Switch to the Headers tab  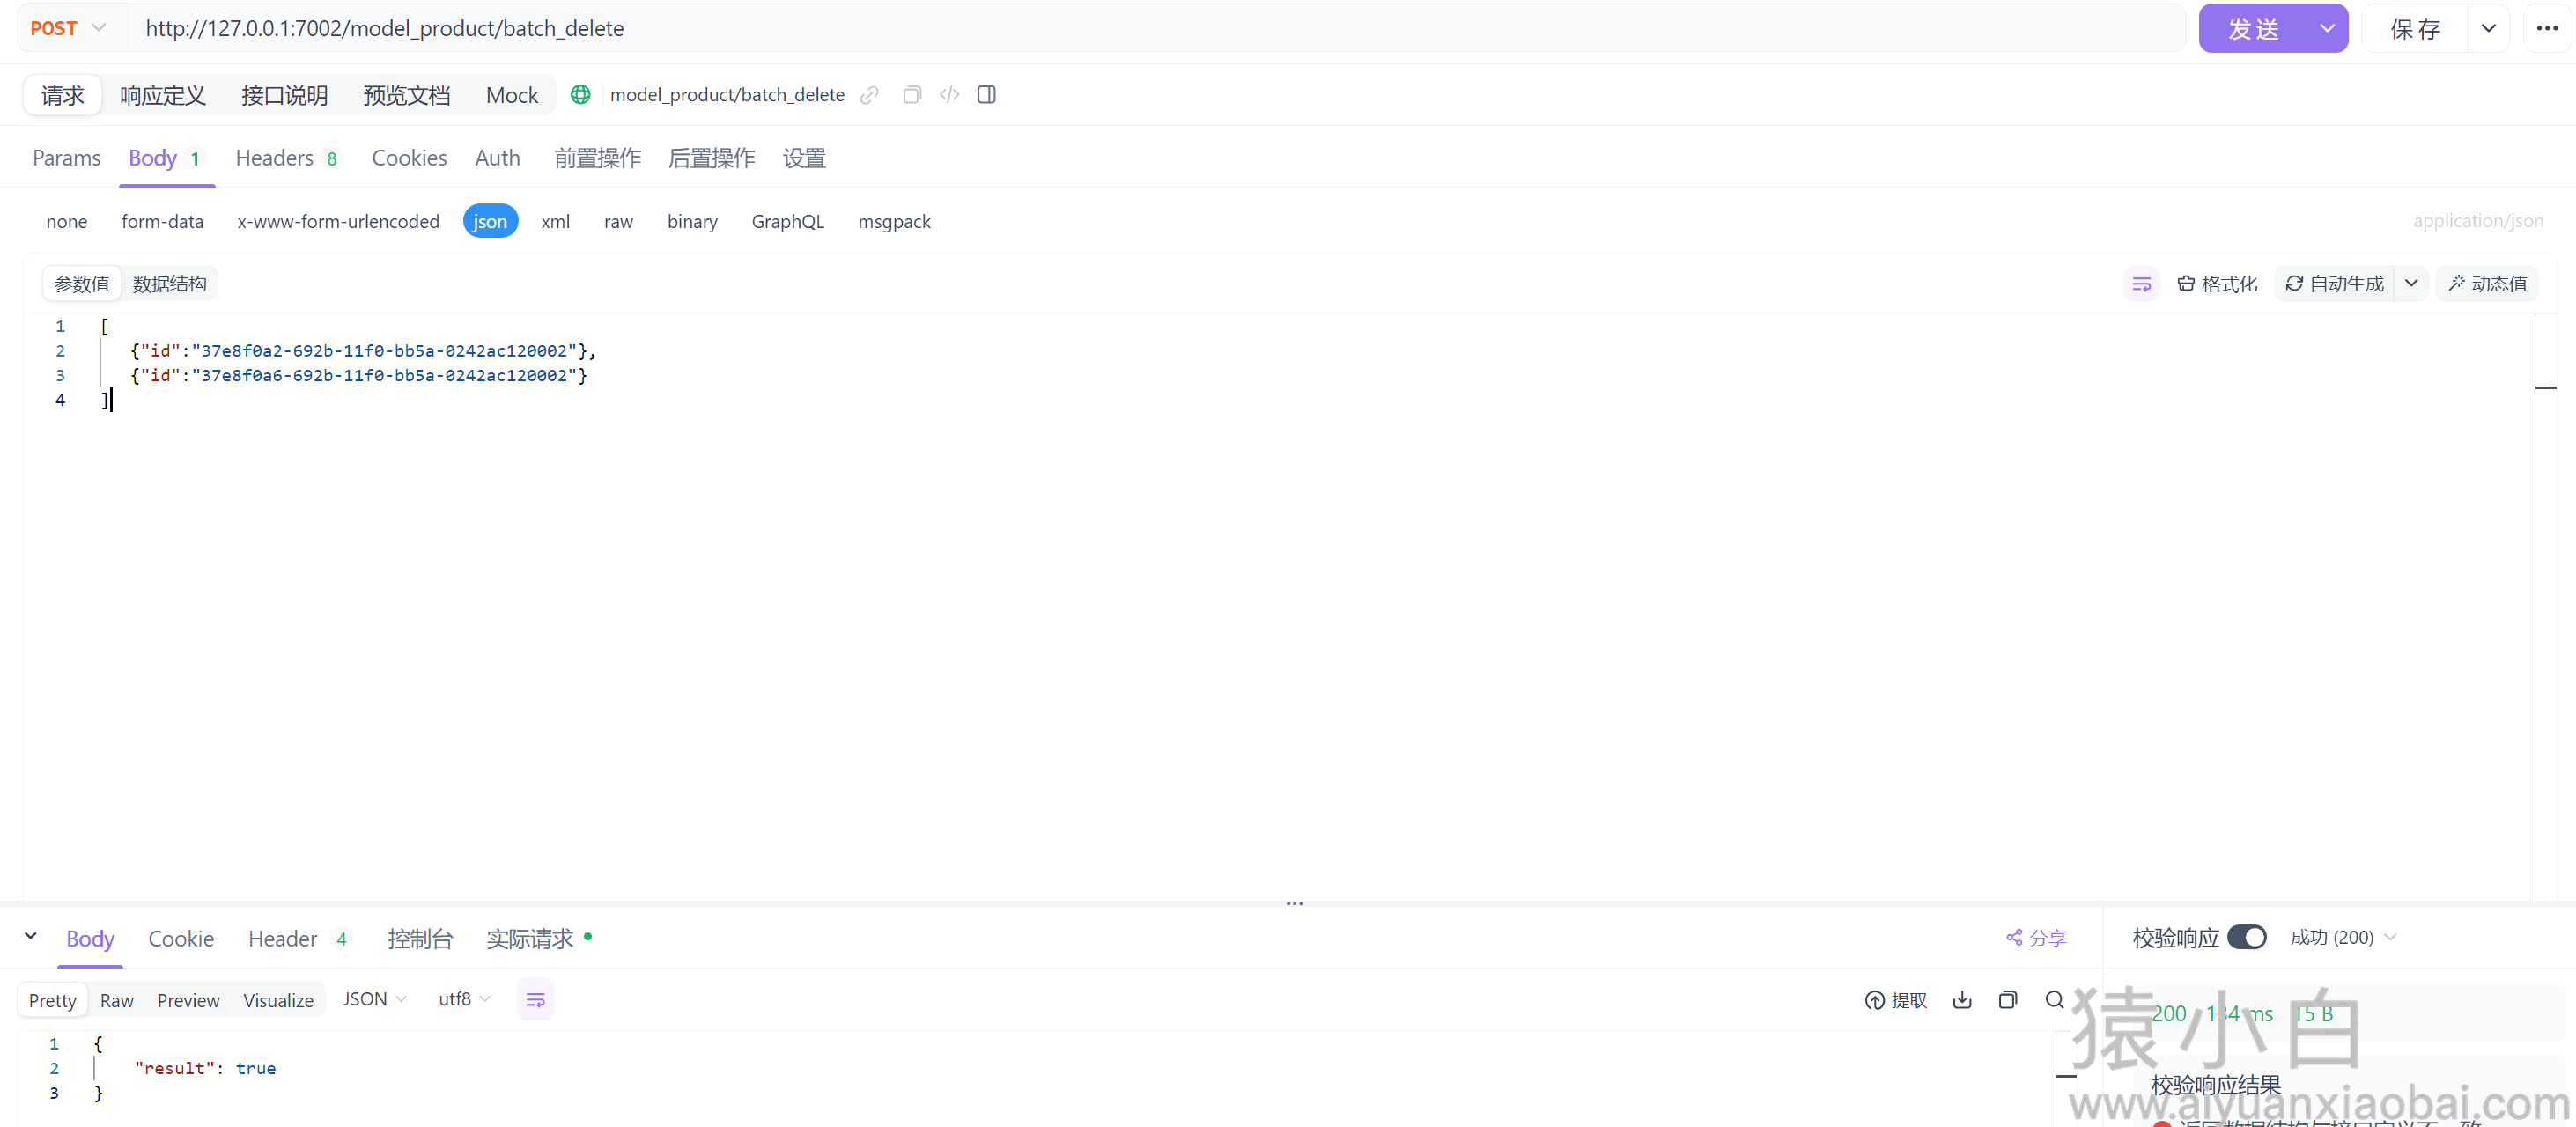click(x=275, y=158)
